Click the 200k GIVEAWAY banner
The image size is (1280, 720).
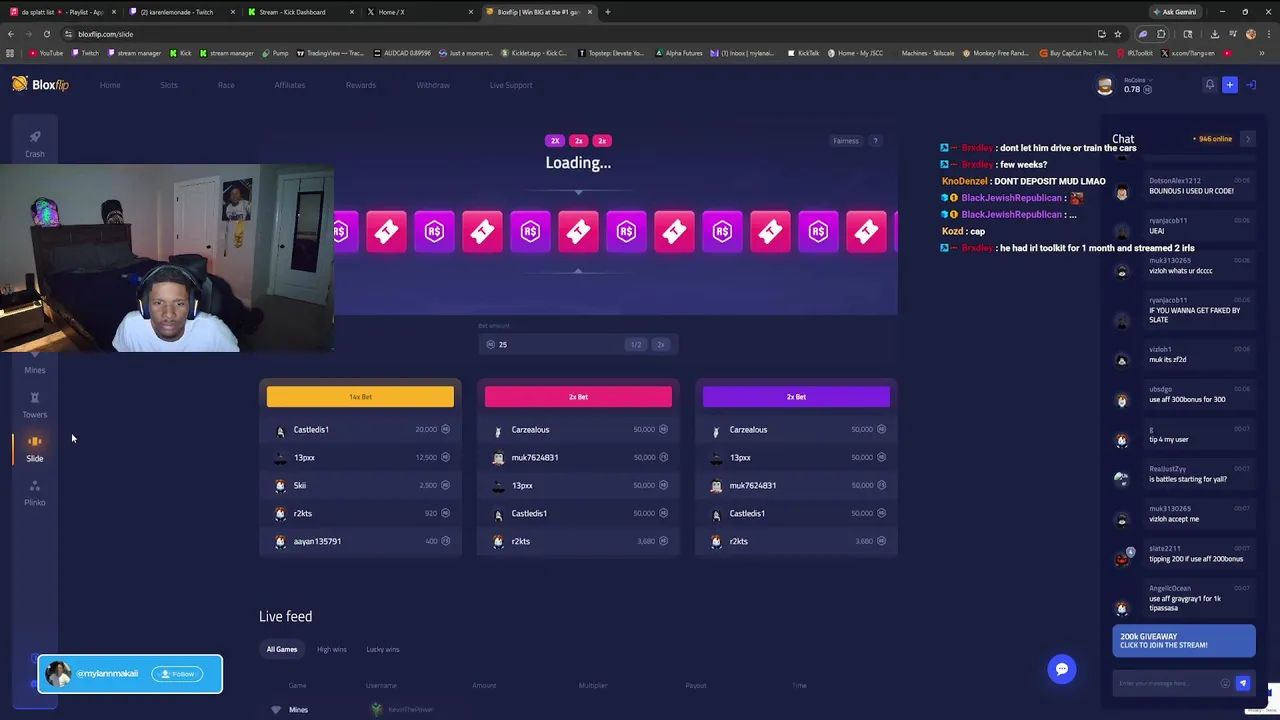(1184, 641)
